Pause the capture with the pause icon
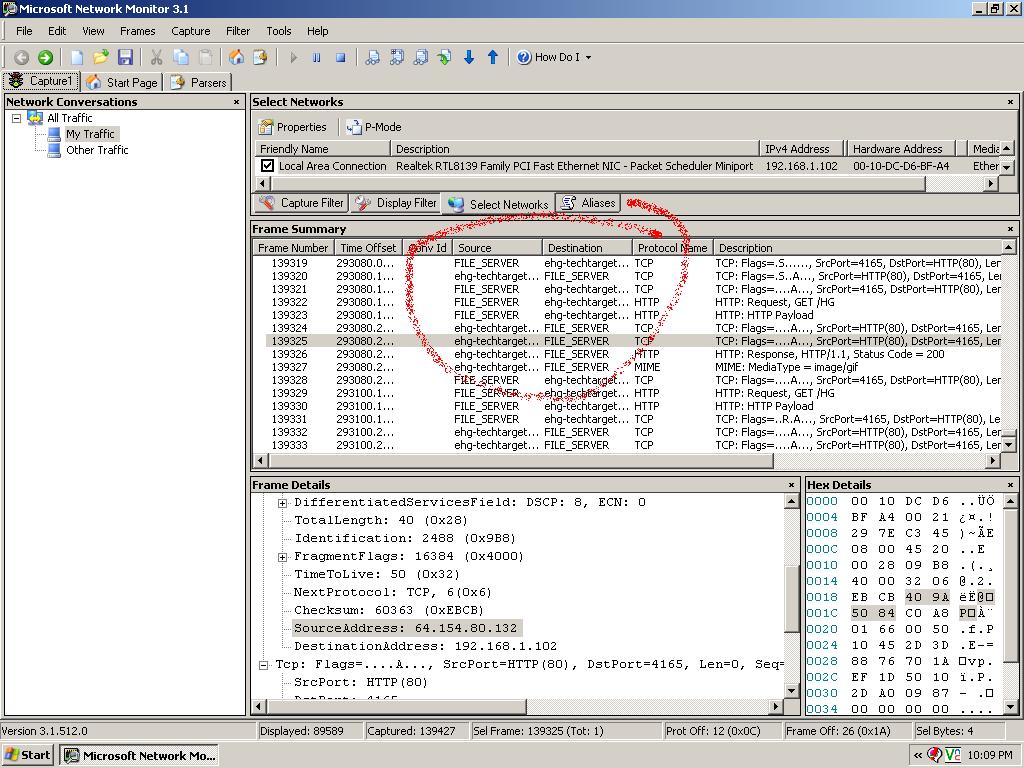 click(x=317, y=57)
